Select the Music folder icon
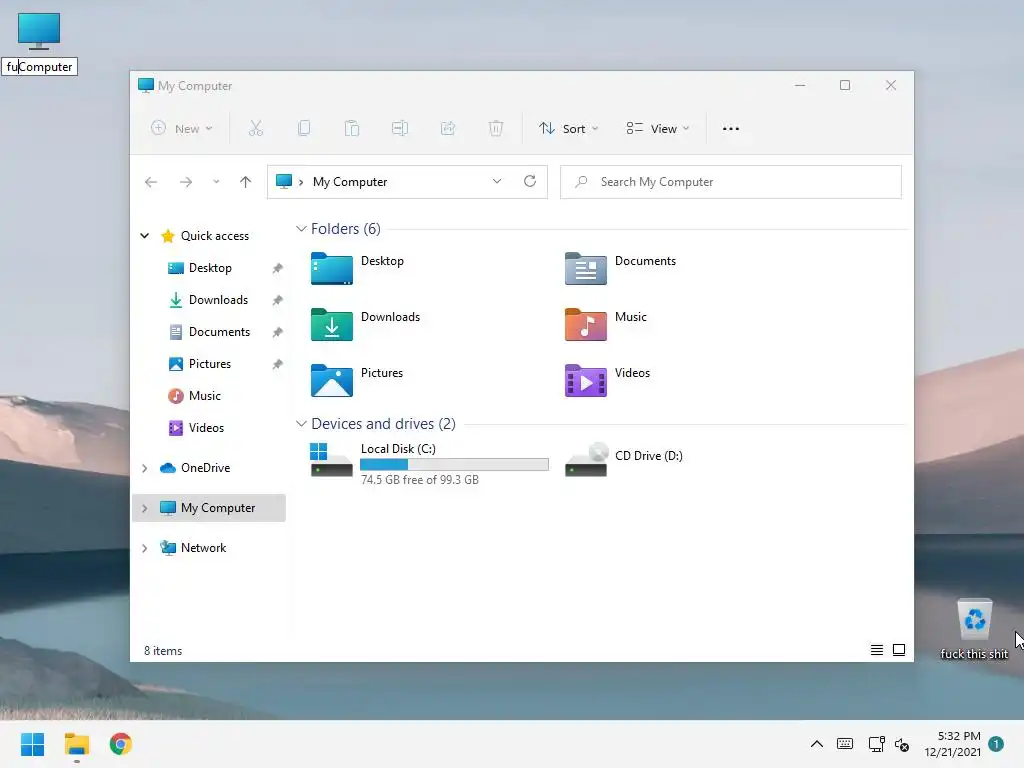1024x768 pixels. click(x=586, y=324)
